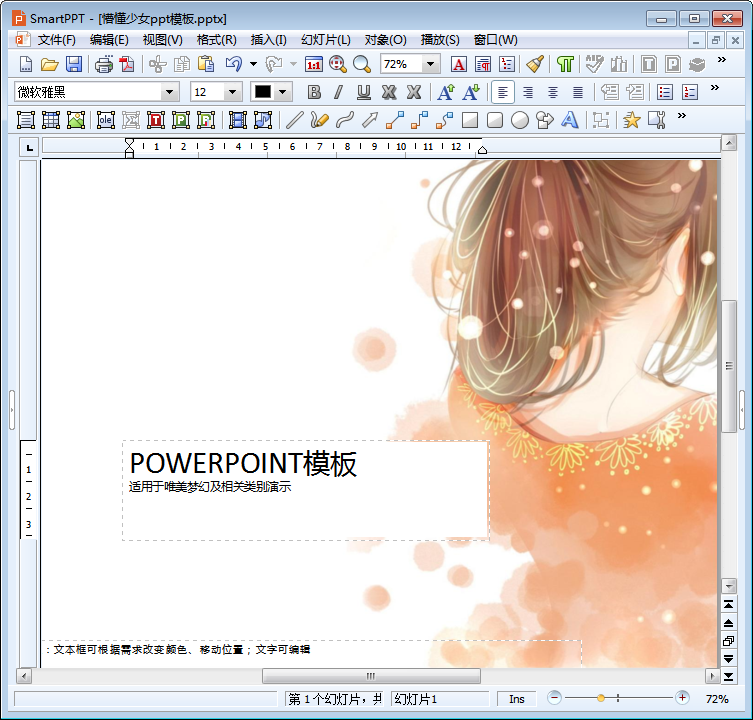Open the 插入(I) menu
The height and width of the screenshot is (720, 753).
pyautogui.click(x=268, y=40)
